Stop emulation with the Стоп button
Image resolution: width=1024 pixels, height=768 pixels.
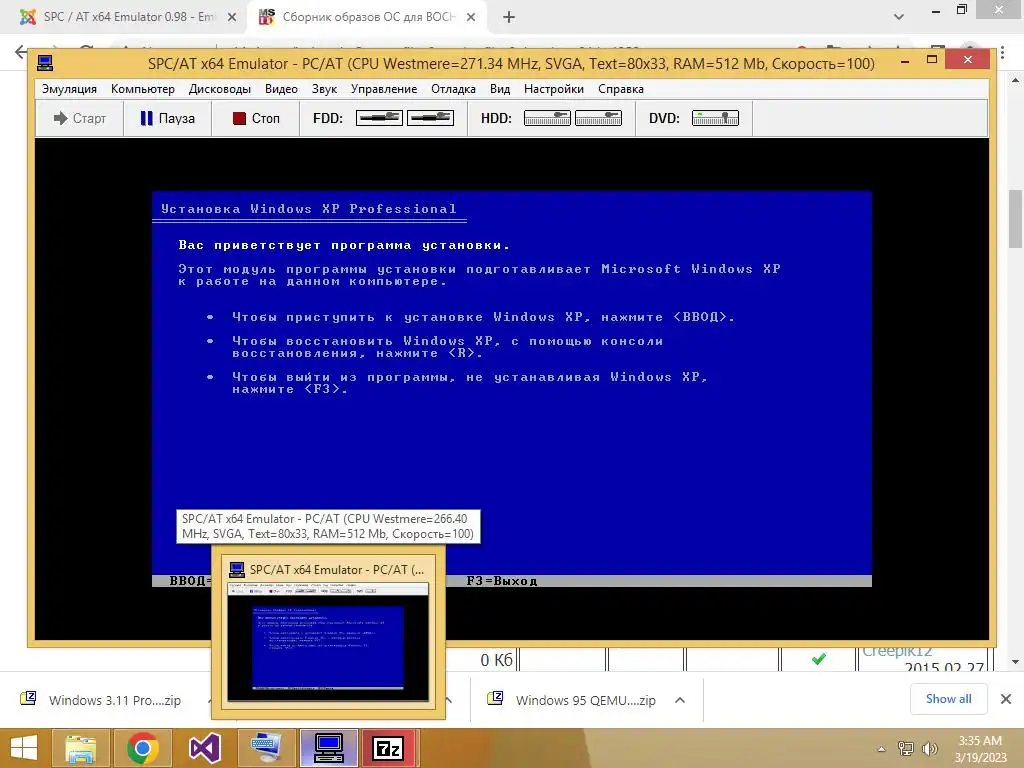(255, 118)
